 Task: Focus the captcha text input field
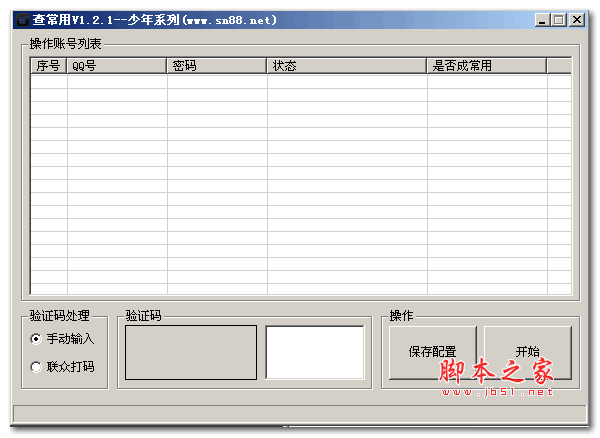point(315,352)
